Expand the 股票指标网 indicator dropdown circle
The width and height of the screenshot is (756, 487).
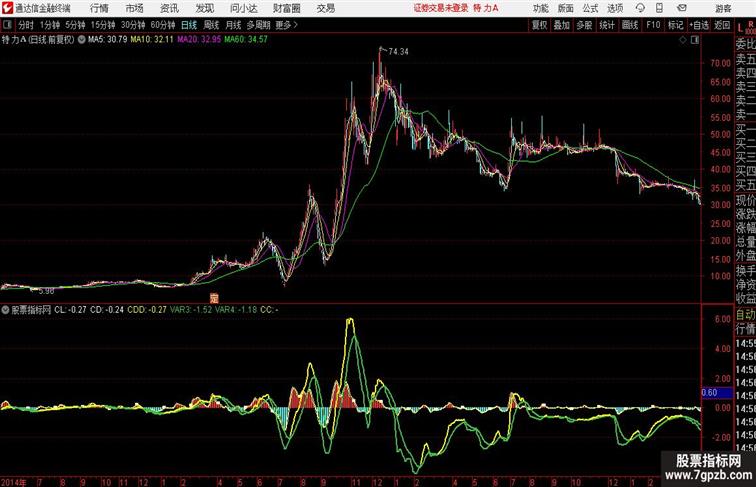(x=5, y=310)
